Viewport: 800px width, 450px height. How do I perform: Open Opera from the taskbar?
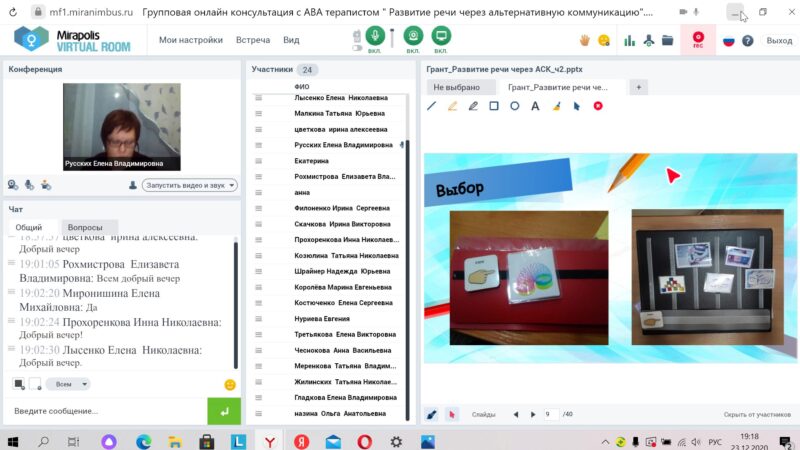click(x=365, y=442)
